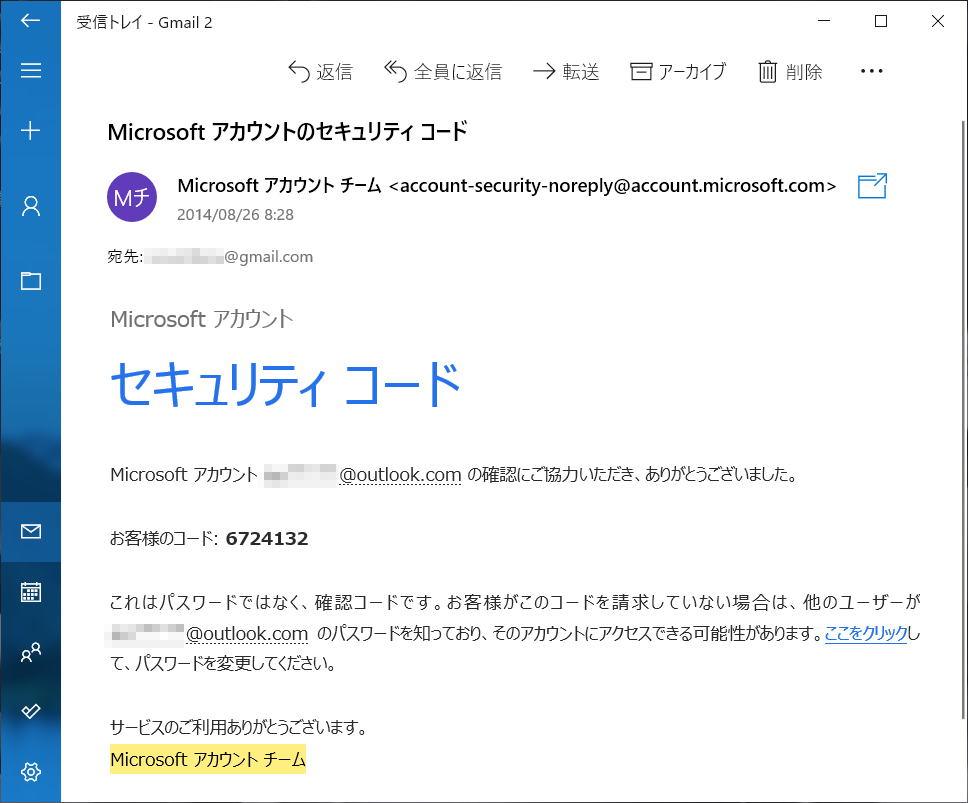The image size is (968, 803).
Task: Click the large blue セキュリティ コード heading
Action: (285, 384)
